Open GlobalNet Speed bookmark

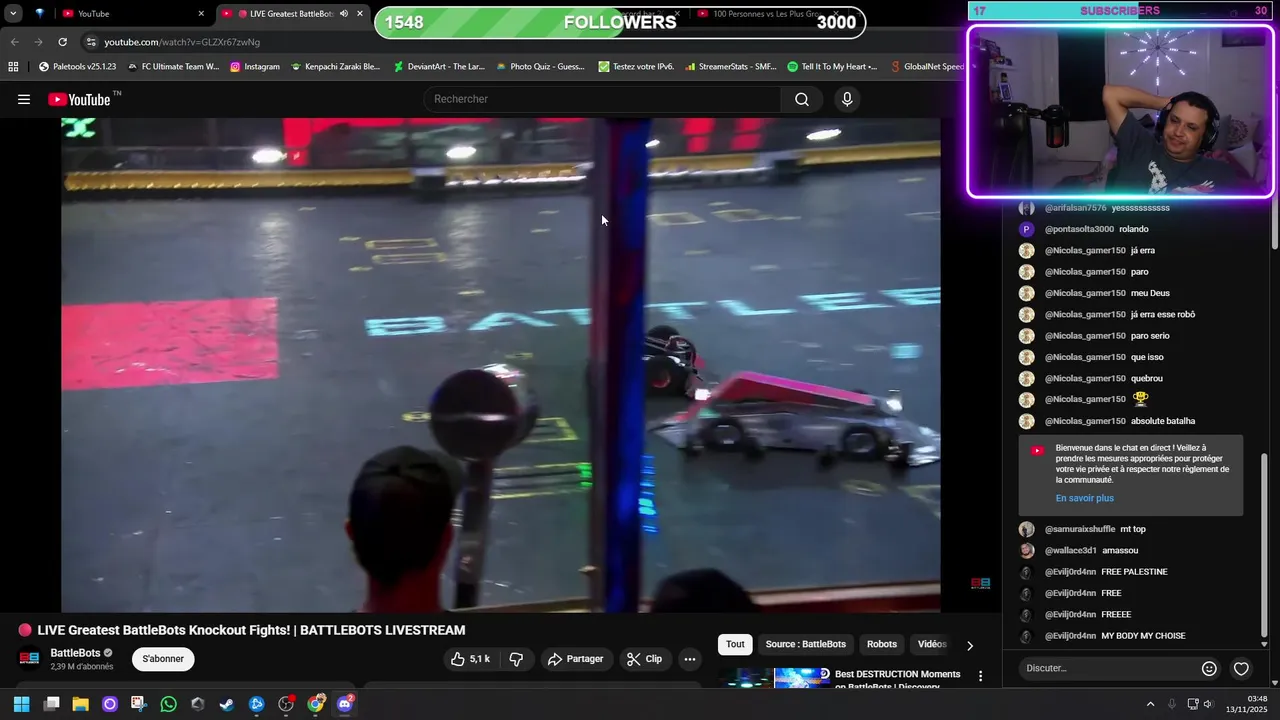[927, 67]
